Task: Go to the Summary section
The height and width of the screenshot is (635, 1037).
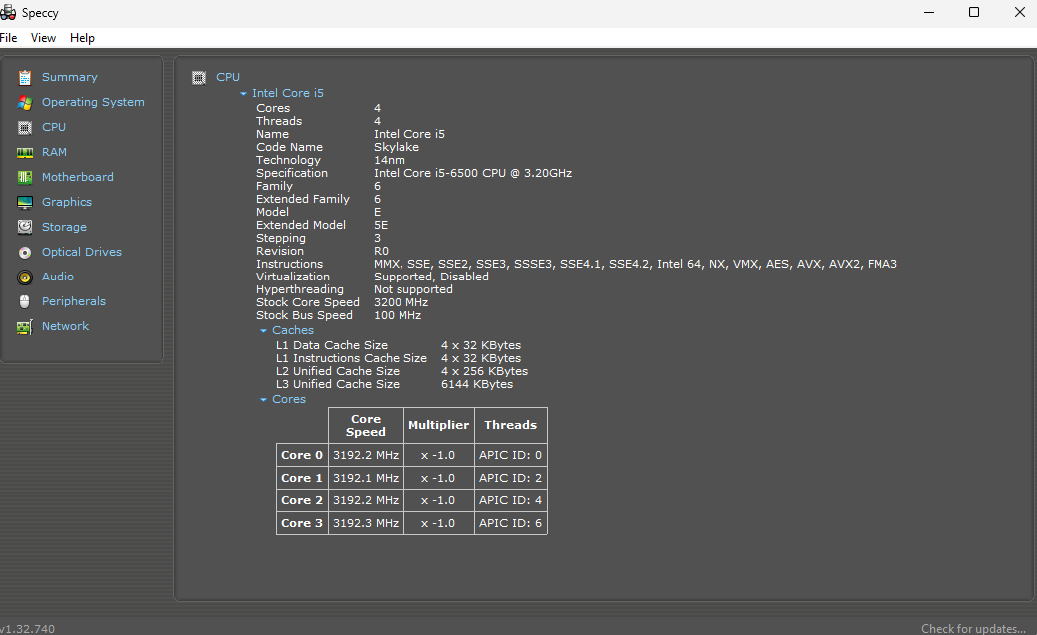Action: coord(69,77)
